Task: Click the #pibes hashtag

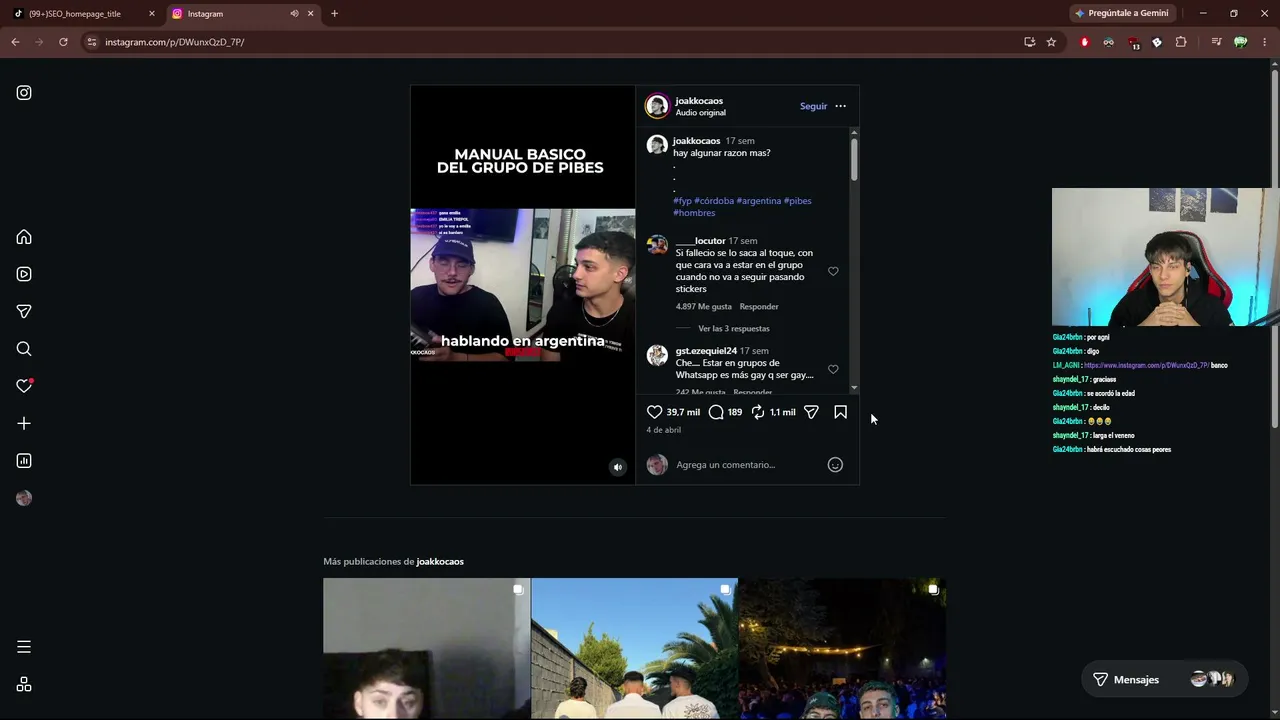Action: [x=798, y=201]
